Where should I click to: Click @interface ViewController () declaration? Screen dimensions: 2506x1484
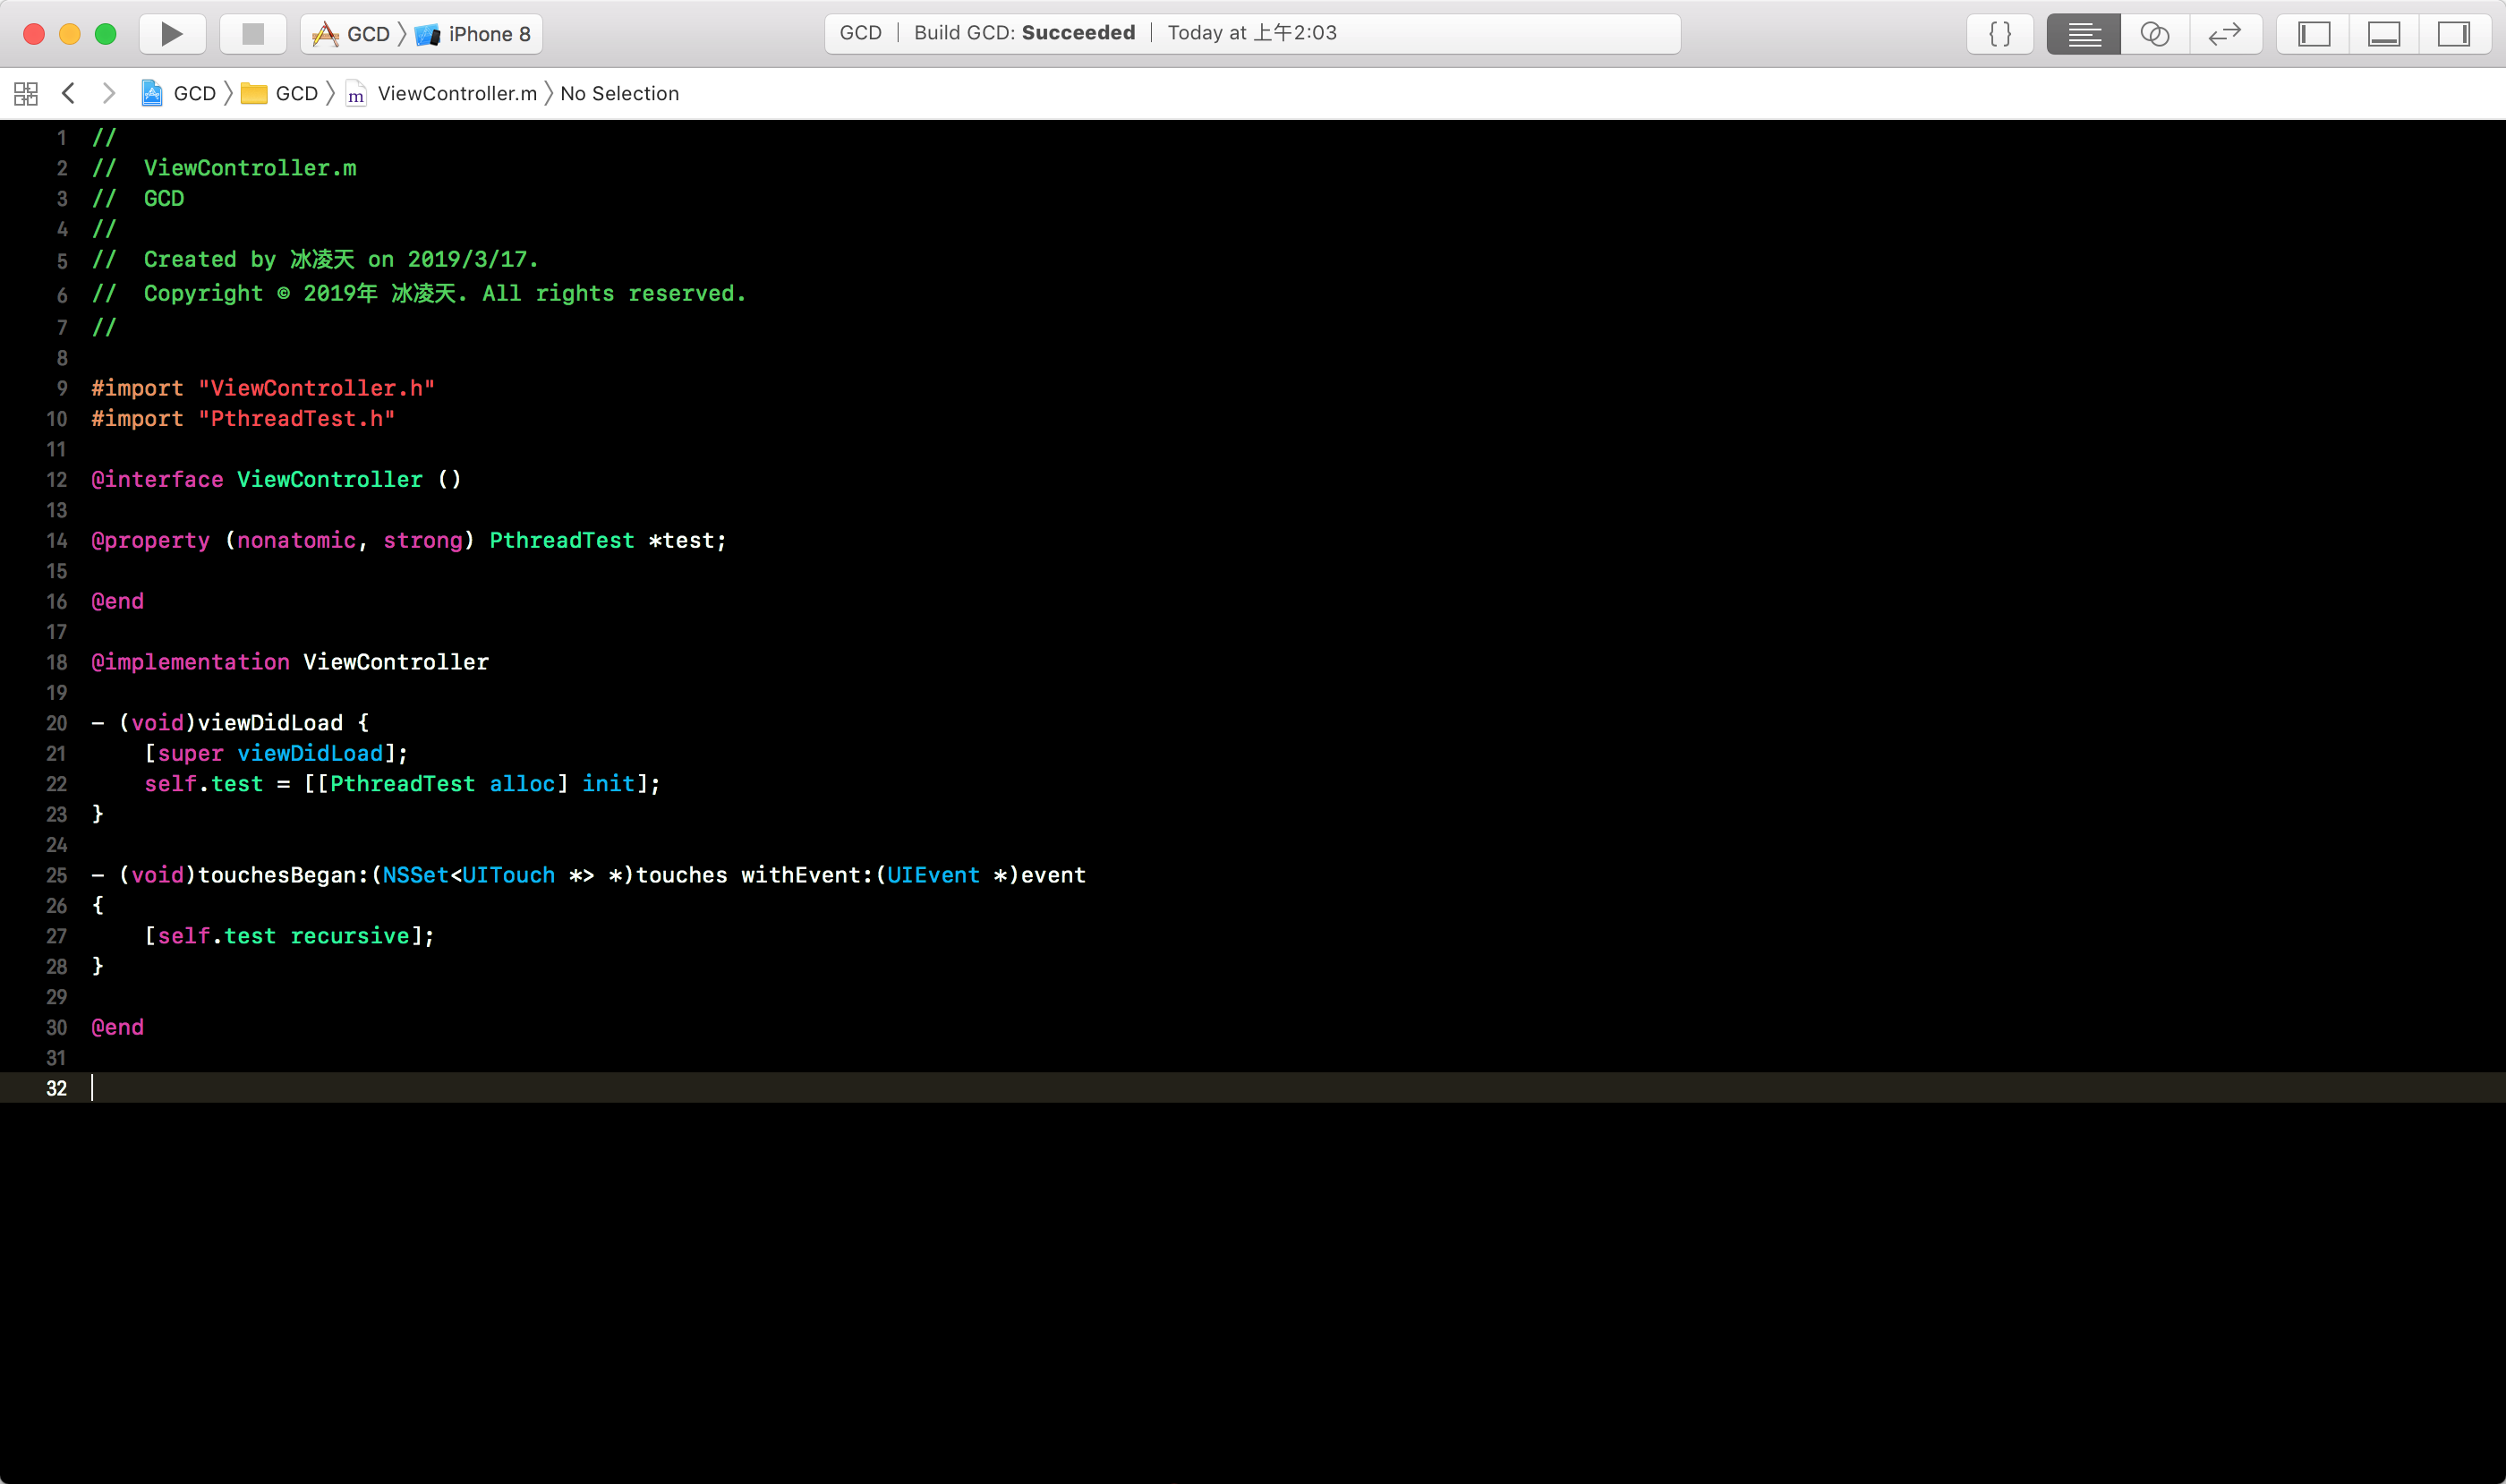[276, 479]
